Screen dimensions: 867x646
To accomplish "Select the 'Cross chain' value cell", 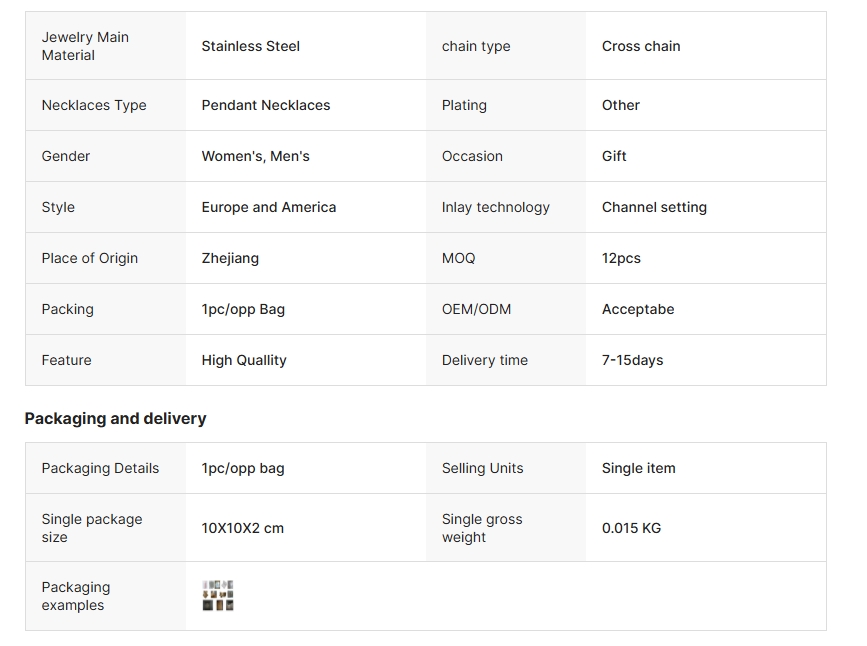I will [641, 46].
